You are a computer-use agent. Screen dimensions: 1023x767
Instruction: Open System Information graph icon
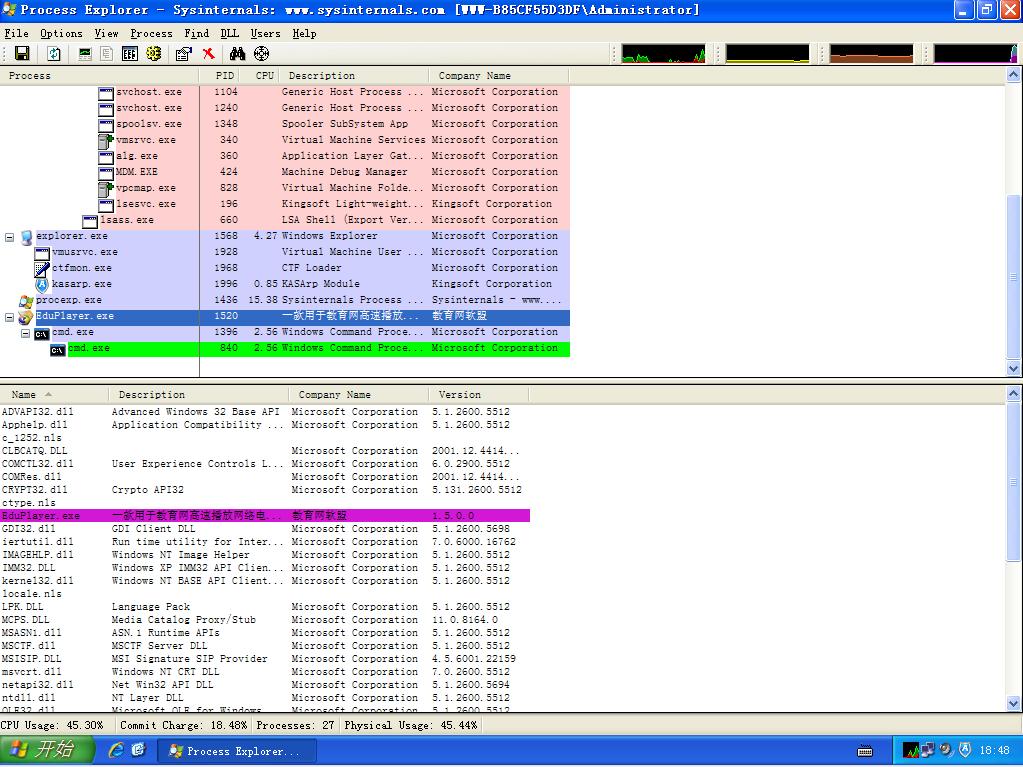[x=85, y=54]
